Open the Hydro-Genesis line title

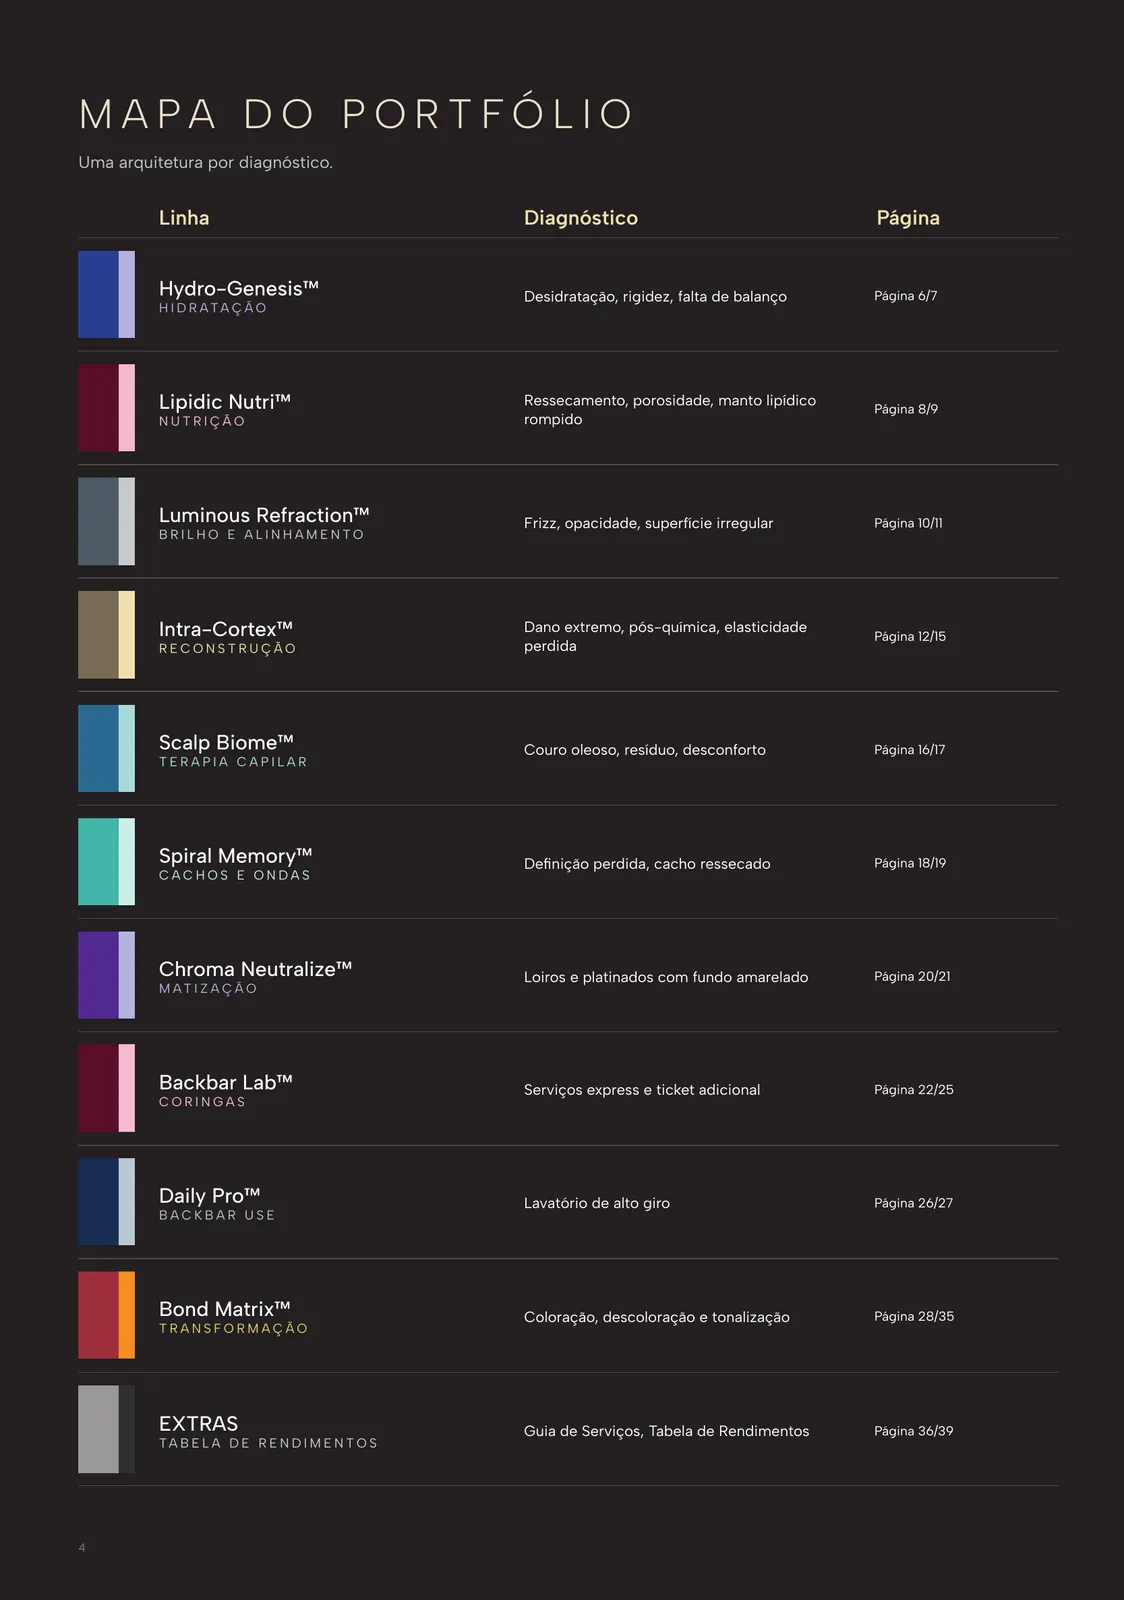coord(239,288)
